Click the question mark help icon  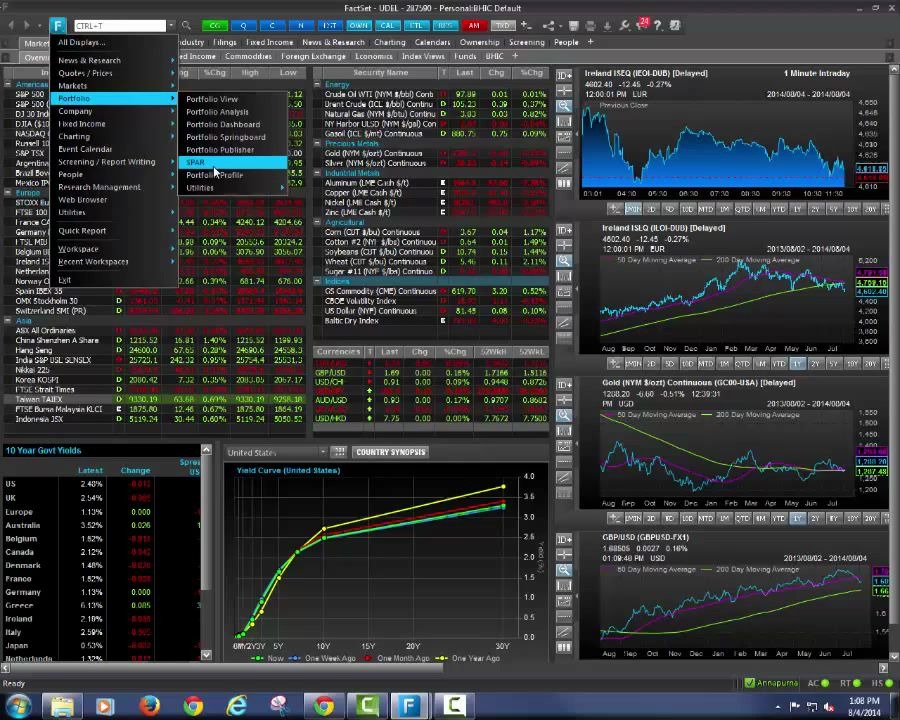tap(658, 25)
